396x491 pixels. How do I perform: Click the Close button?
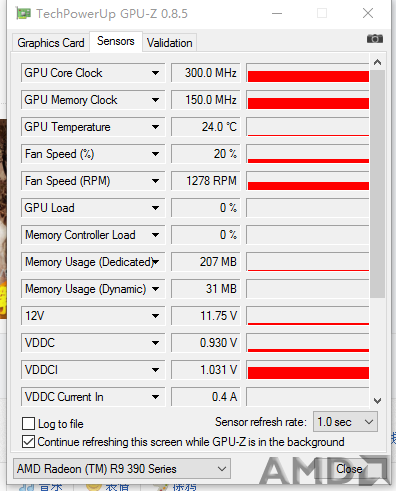[x=349, y=469]
